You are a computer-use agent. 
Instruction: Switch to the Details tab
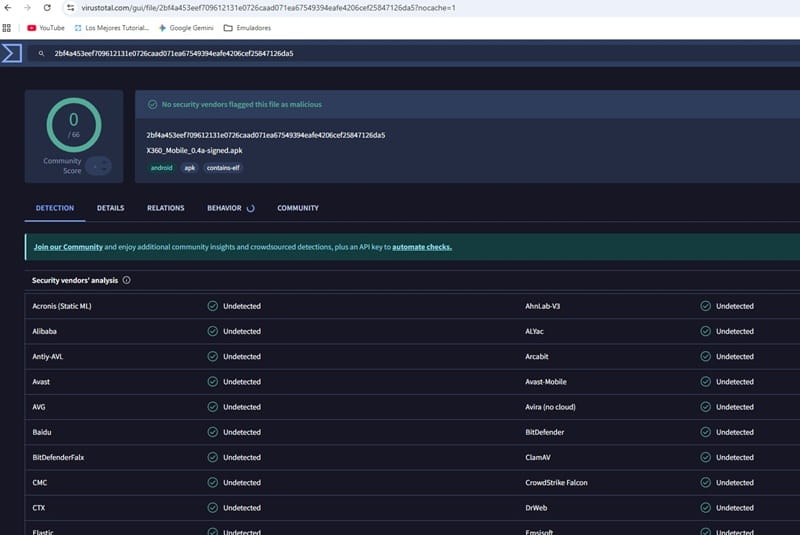tap(110, 208)
